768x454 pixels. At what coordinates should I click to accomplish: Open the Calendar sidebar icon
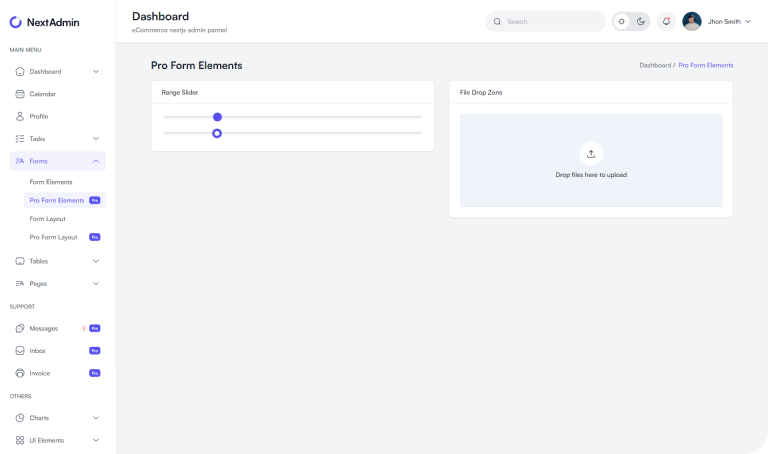coord(20,94)
